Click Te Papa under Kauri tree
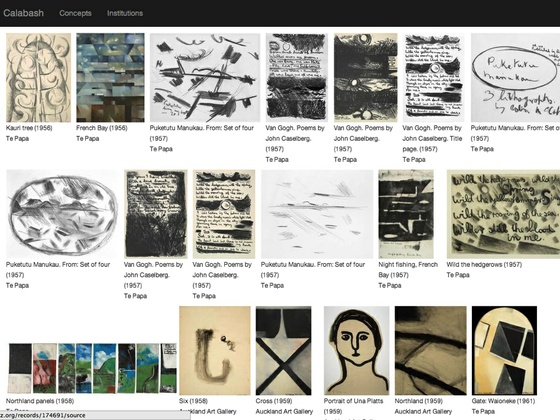Screen dimensions: 560x420 coord(18,139)
